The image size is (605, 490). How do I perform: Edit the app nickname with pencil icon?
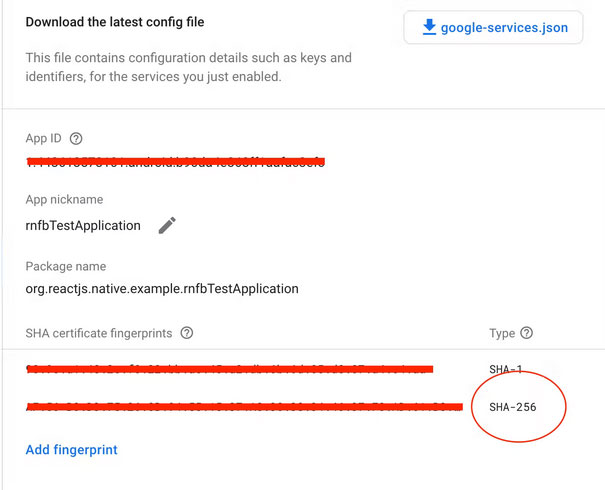[x=167, y=225]
